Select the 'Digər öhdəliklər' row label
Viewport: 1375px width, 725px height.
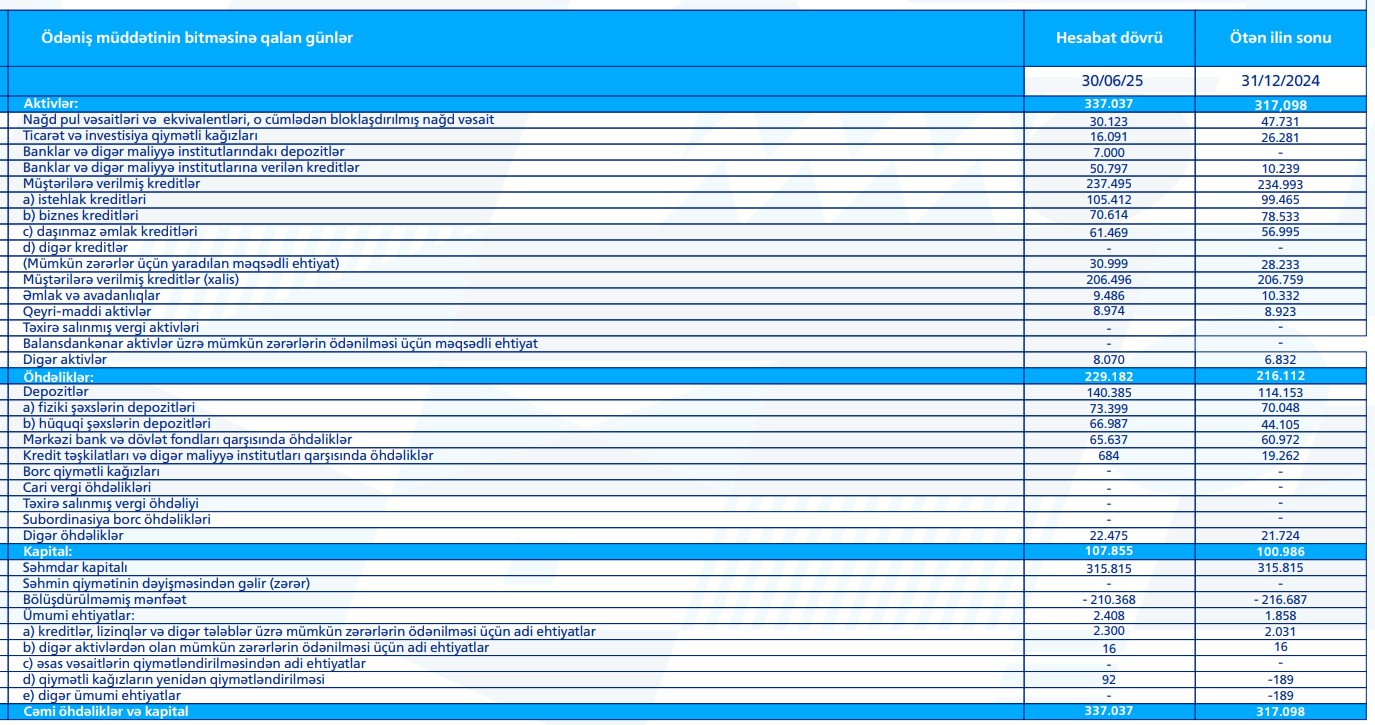pyautogui.click(x=74, y=536)
